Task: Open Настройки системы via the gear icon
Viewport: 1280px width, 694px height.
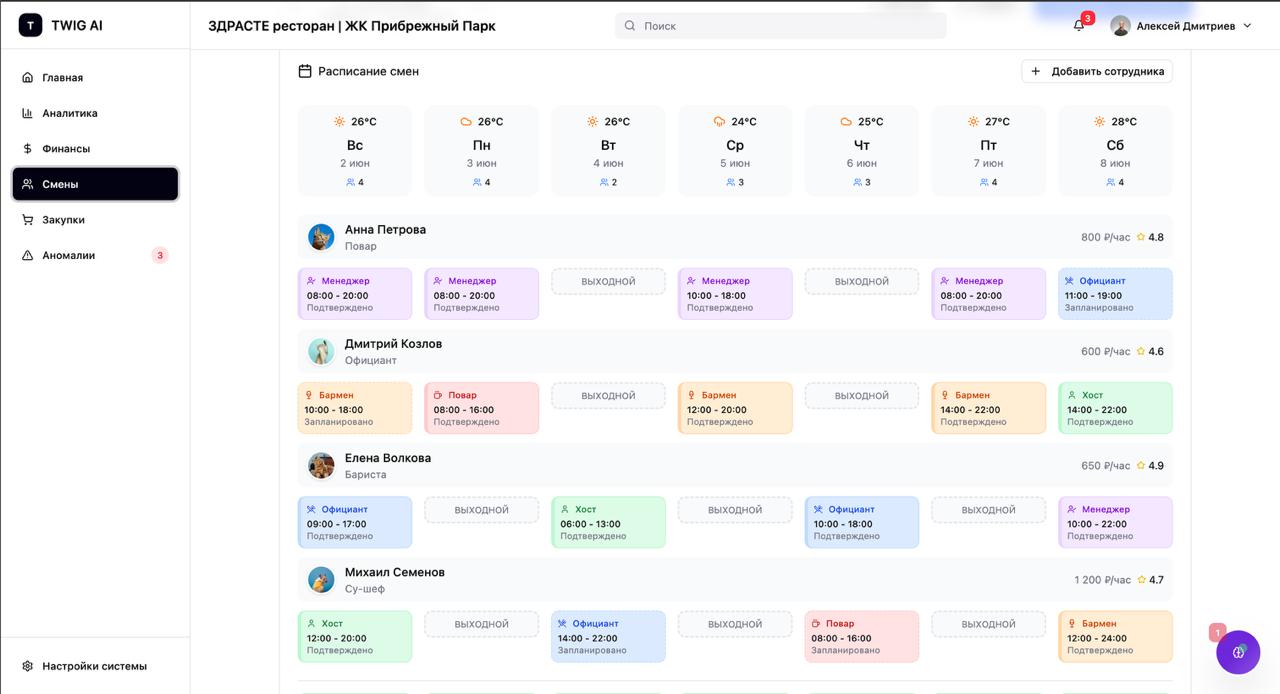Action: [27, 664]
